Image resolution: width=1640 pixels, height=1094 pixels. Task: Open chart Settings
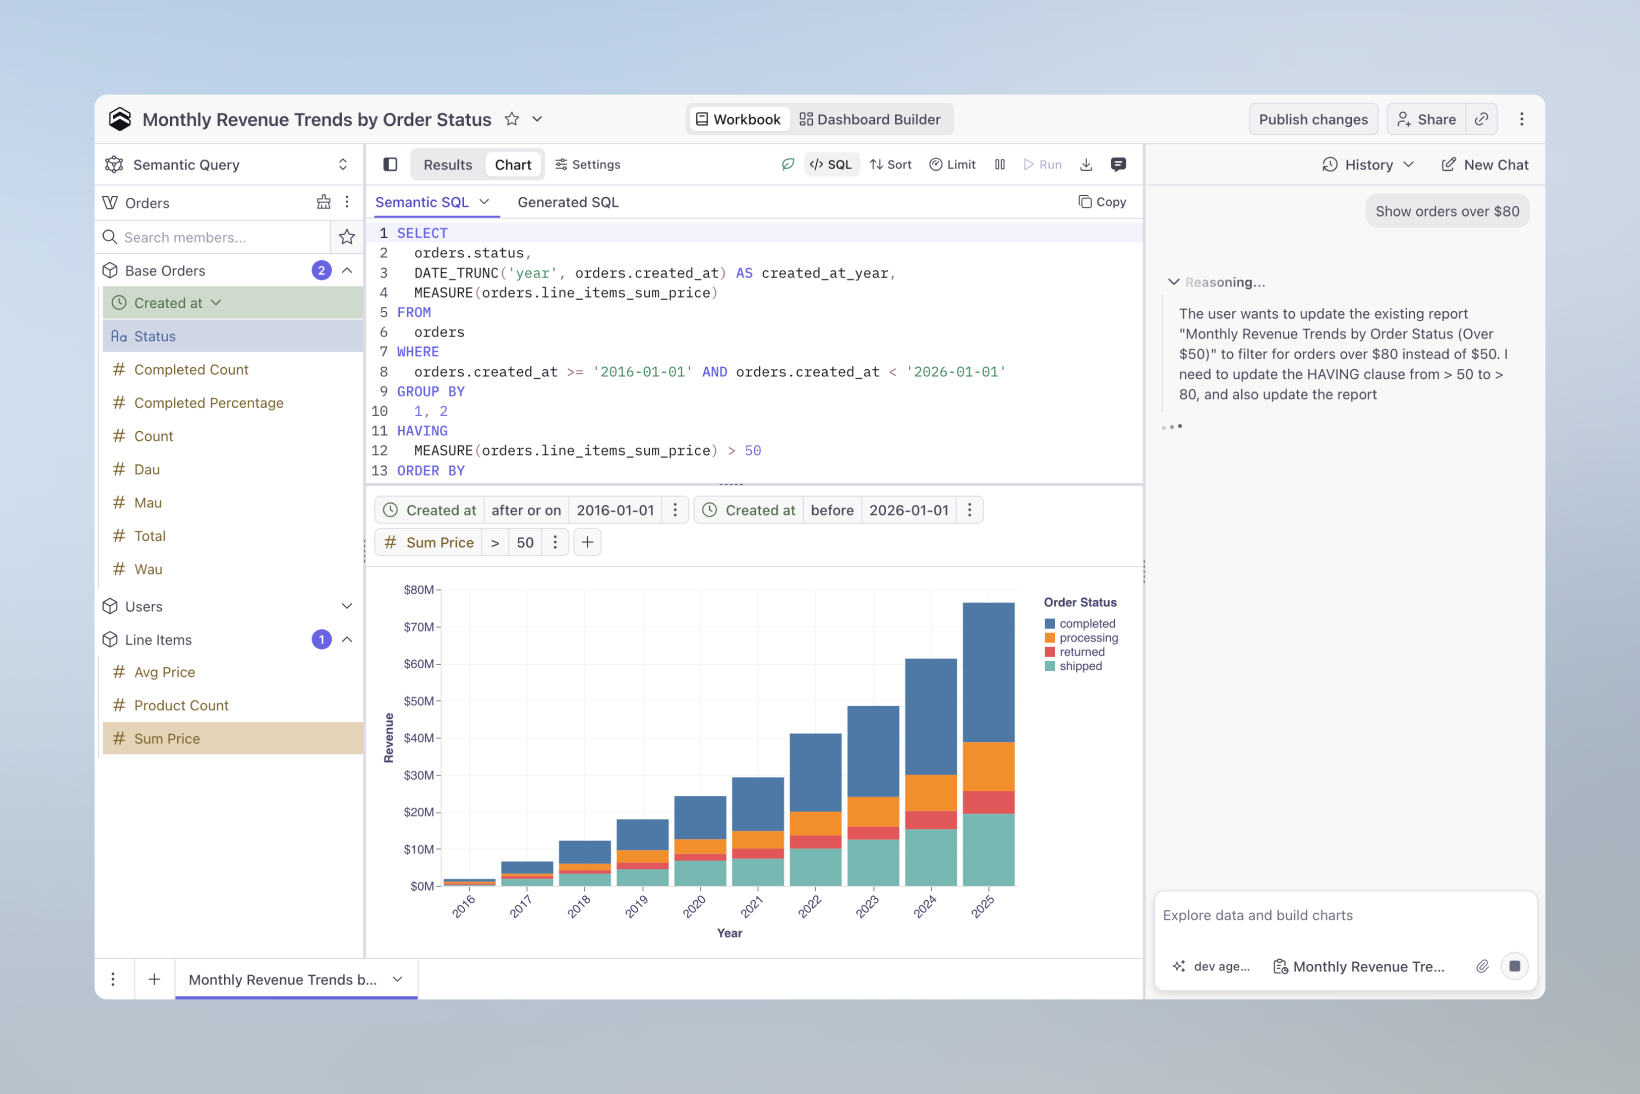point(588,164)
